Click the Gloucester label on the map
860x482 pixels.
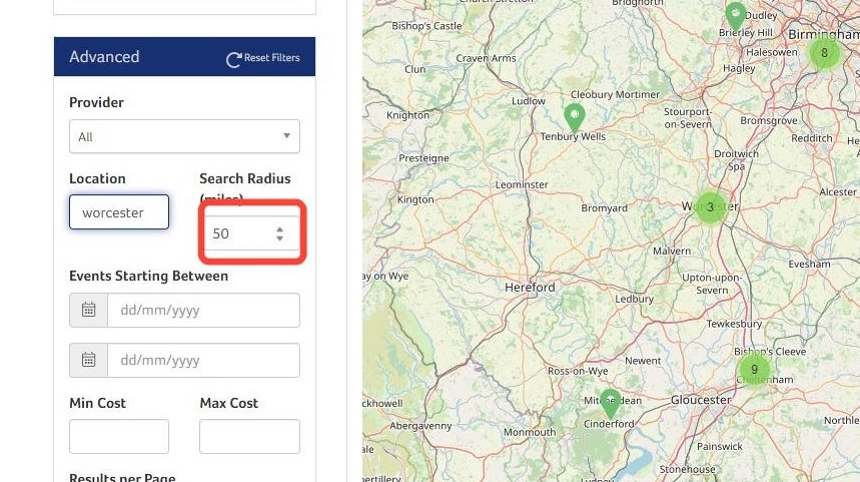click(x=701, y=400)
